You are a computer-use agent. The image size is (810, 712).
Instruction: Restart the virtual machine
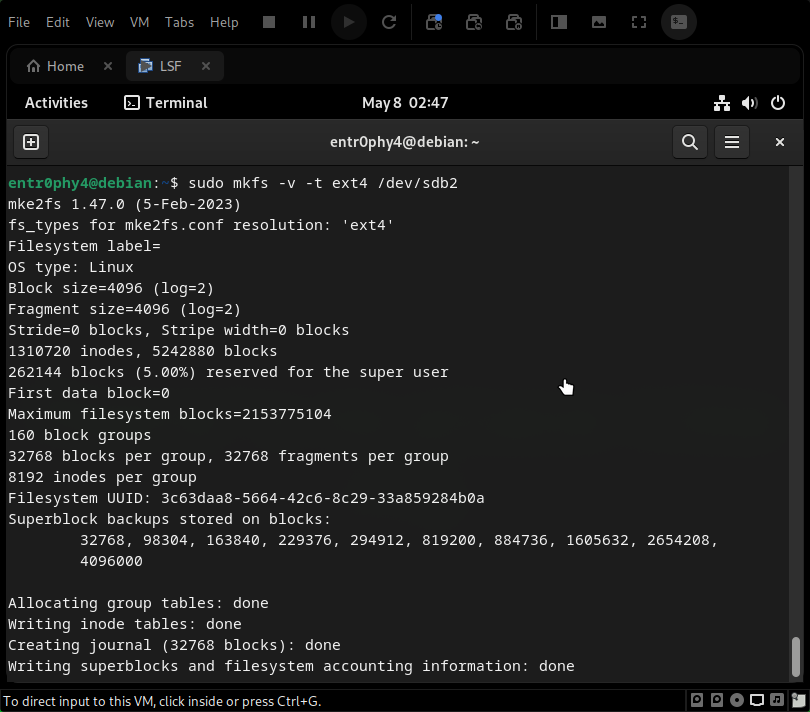[389, 22]
